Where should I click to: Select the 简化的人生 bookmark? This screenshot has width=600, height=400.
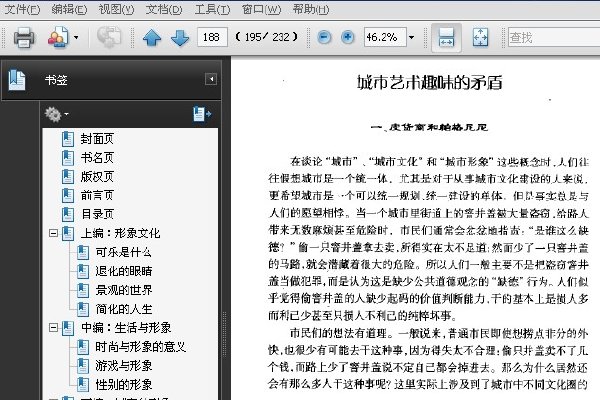coord(124,309)
